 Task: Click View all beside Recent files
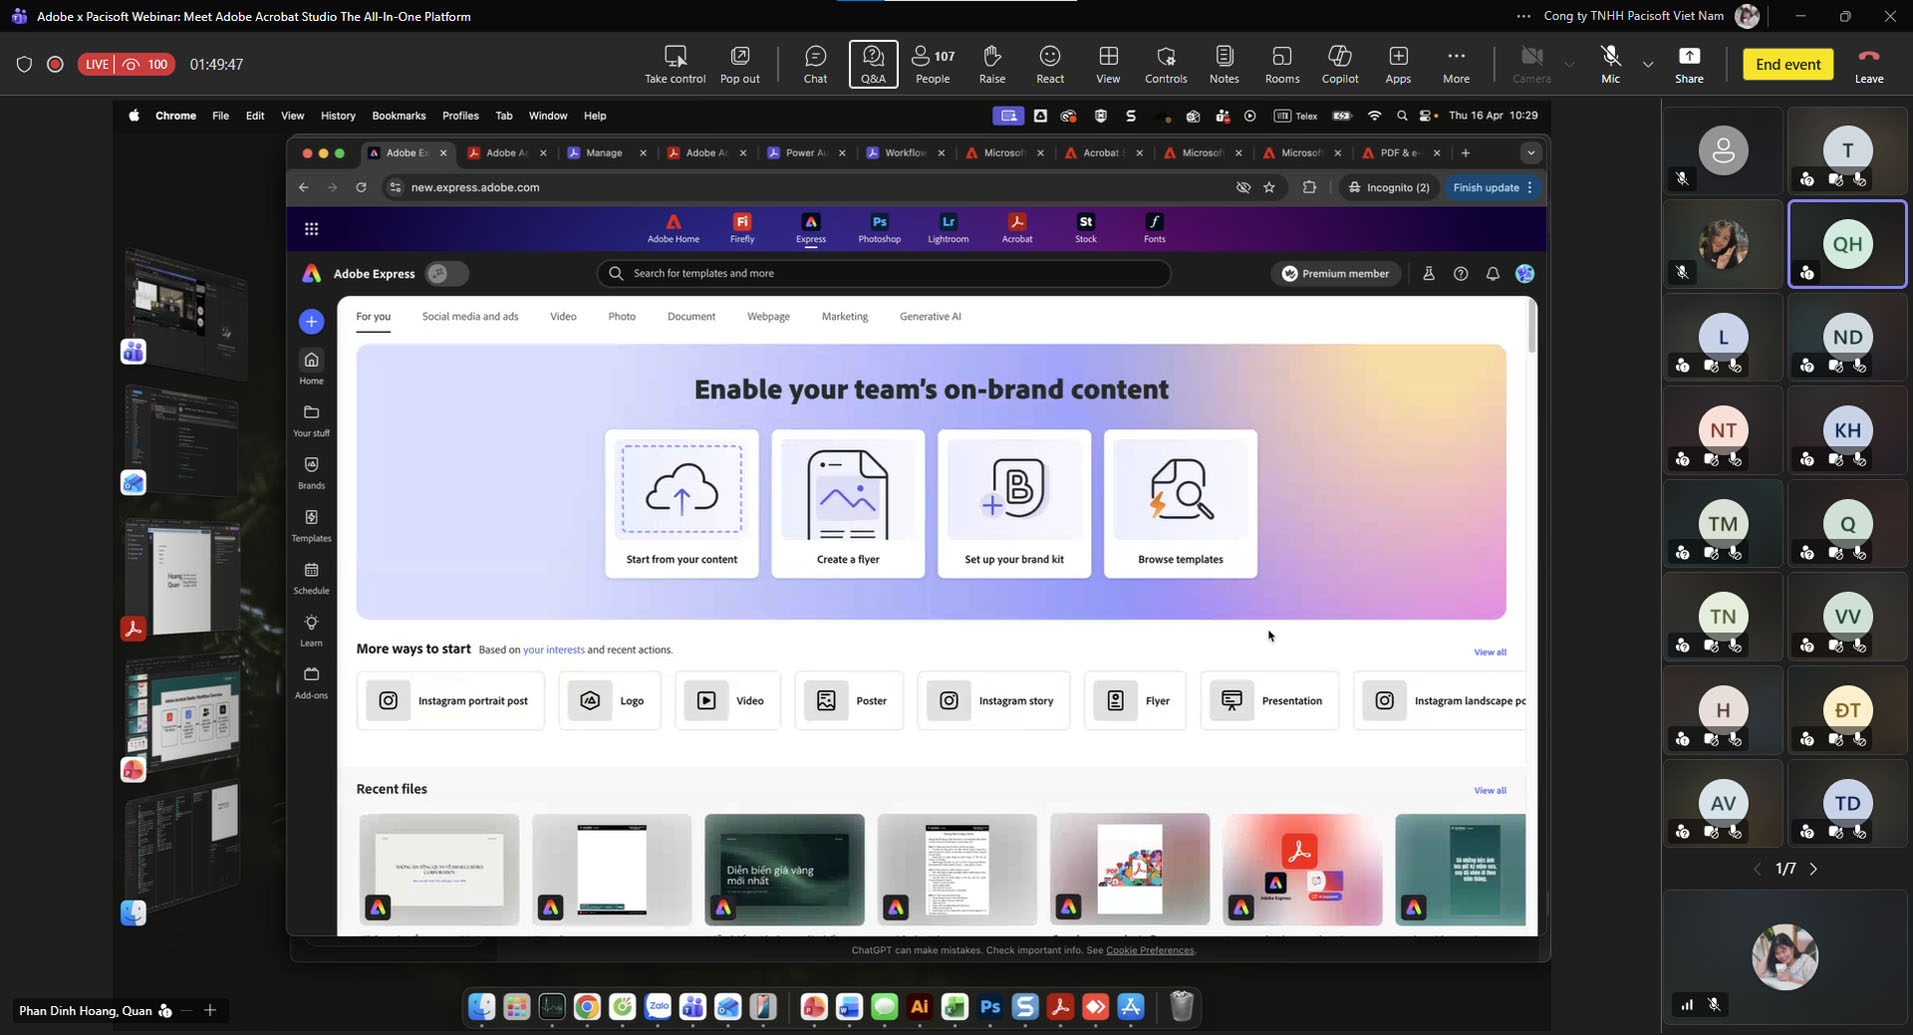click(1489, 790)
